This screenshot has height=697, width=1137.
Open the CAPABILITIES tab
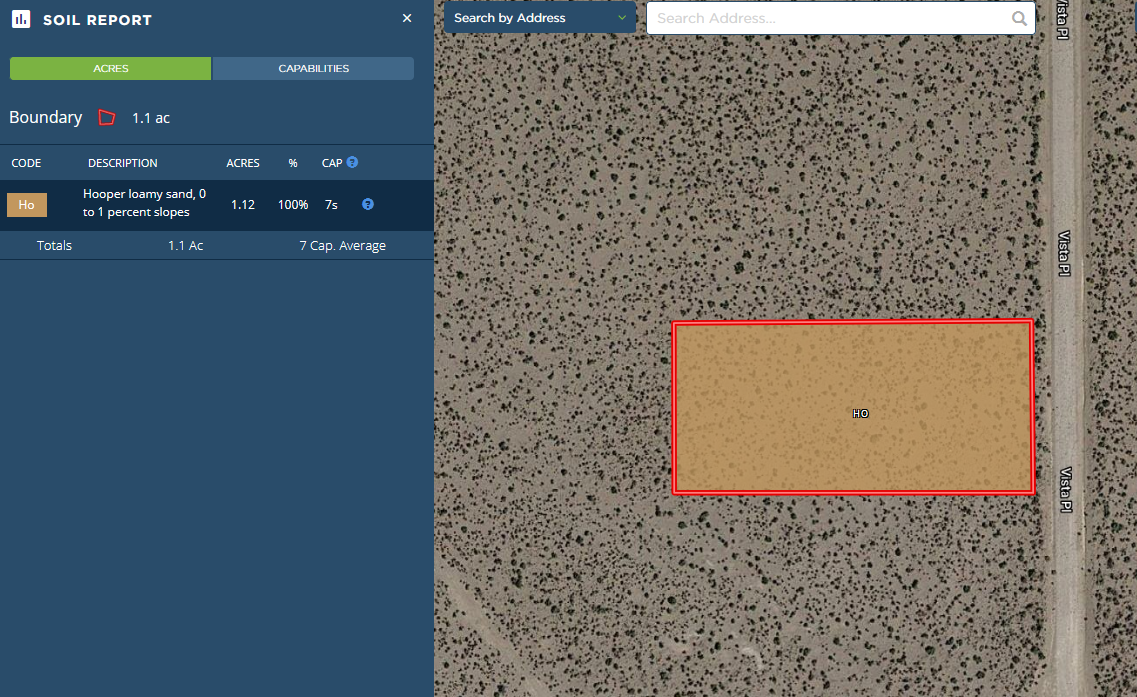tap(313, 69)
